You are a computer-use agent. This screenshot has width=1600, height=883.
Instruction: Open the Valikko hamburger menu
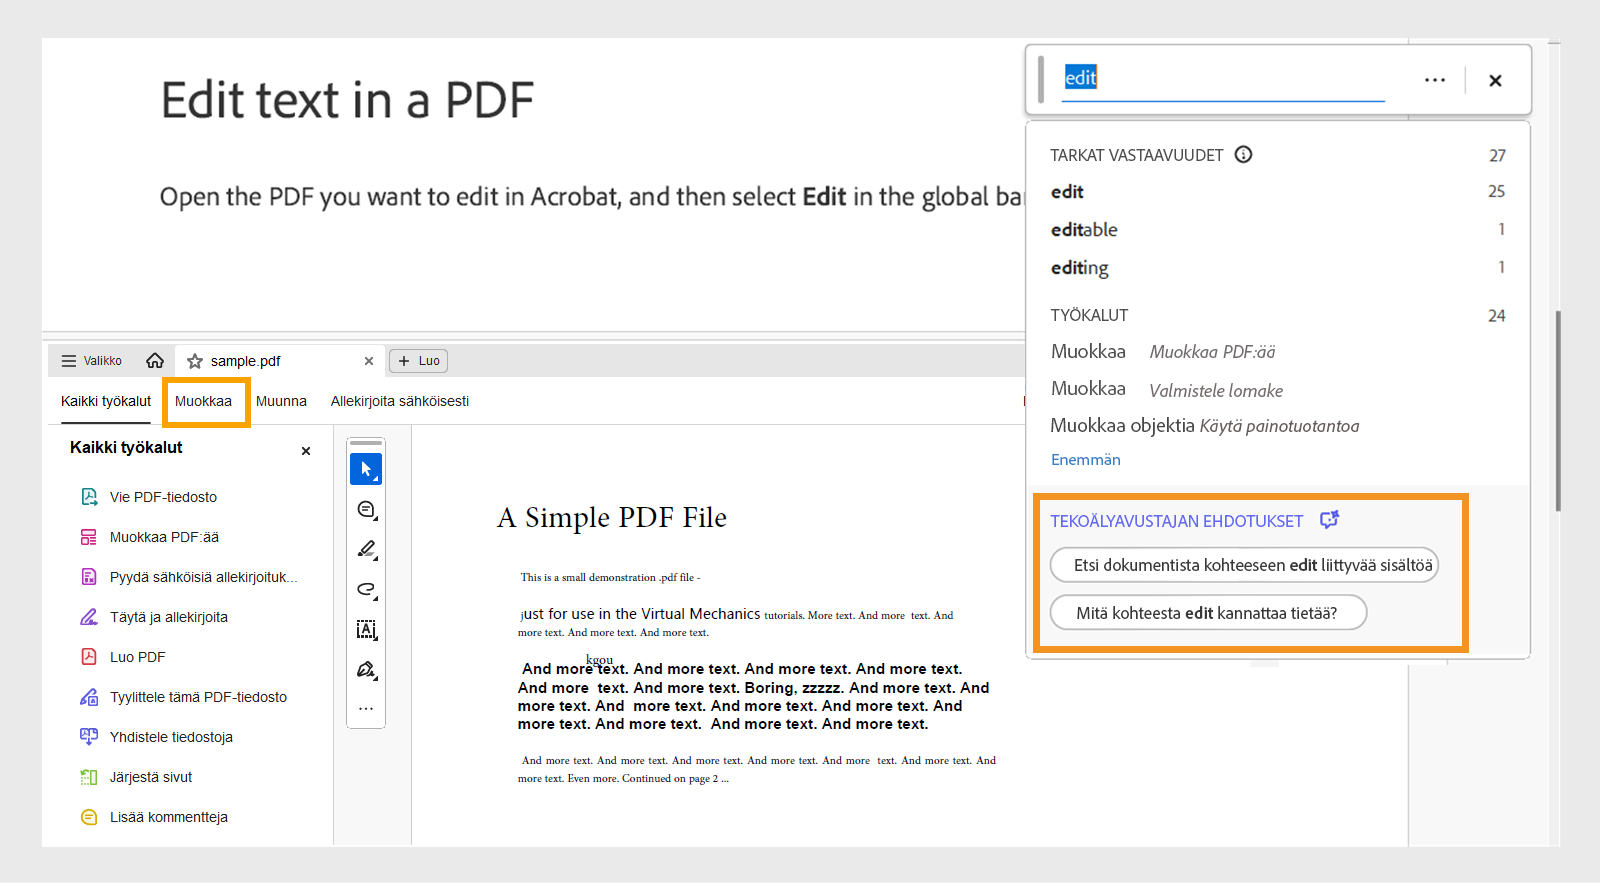pos(91,361)
